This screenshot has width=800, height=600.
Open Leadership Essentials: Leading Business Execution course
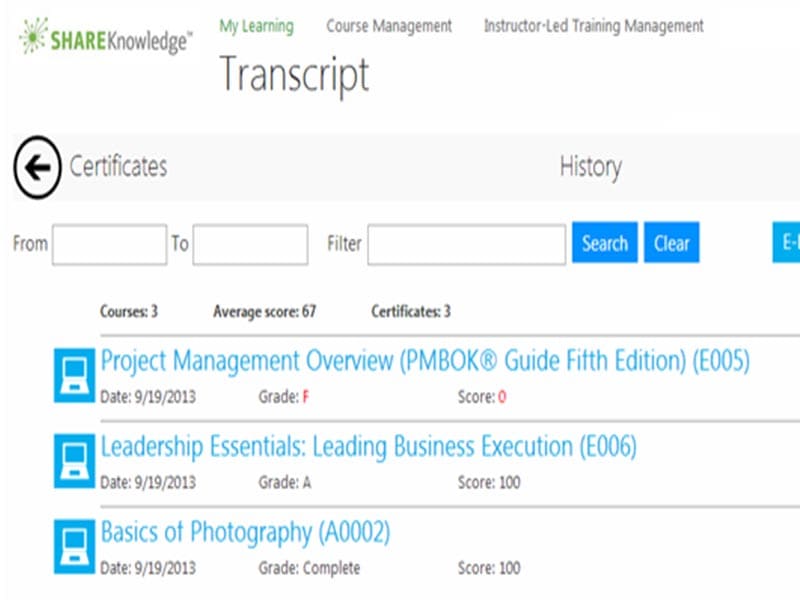[368, 446]
